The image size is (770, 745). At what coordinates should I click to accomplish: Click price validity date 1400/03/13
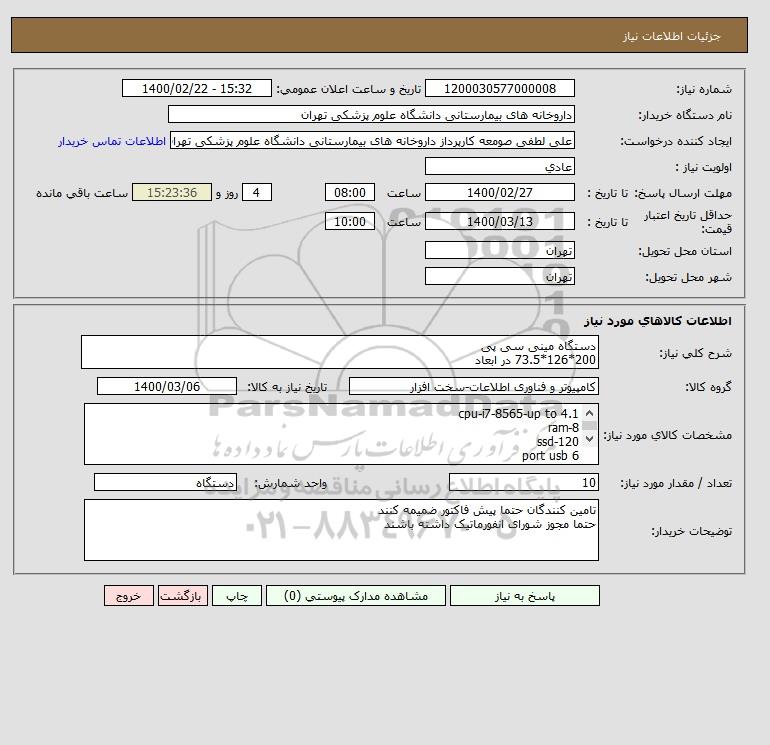pos(499,221)
